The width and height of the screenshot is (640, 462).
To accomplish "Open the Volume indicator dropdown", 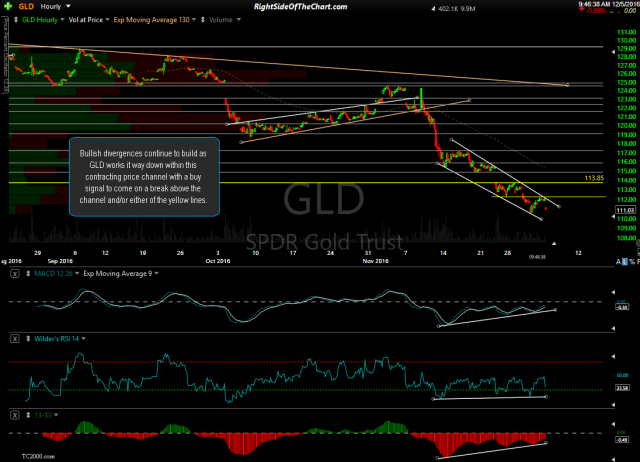I will (x=239, y=20).
